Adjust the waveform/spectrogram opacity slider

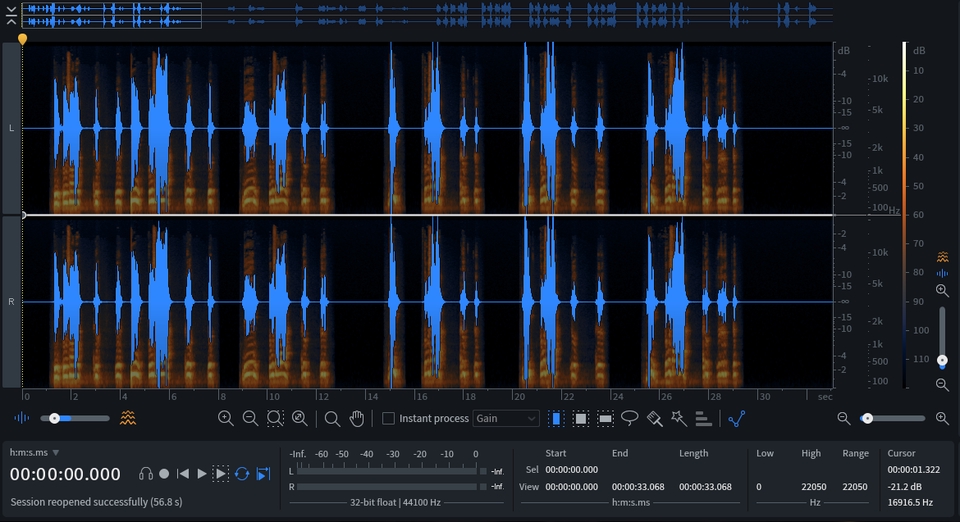75,419
